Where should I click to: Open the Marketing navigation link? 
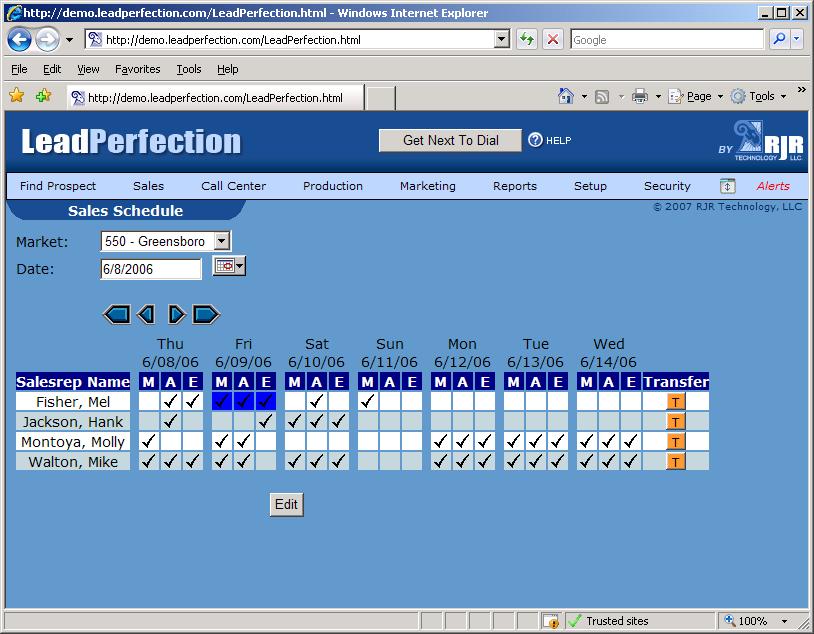point(428,186)
